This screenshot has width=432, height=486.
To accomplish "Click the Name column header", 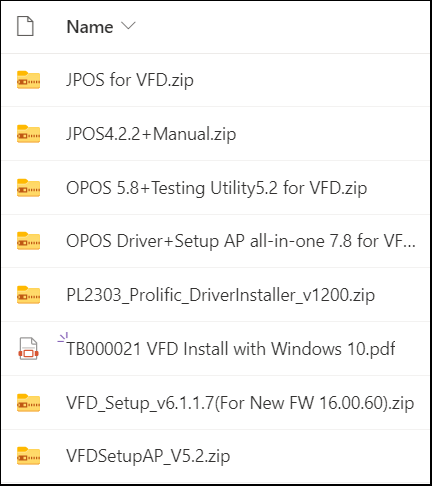I will [90, 27].
